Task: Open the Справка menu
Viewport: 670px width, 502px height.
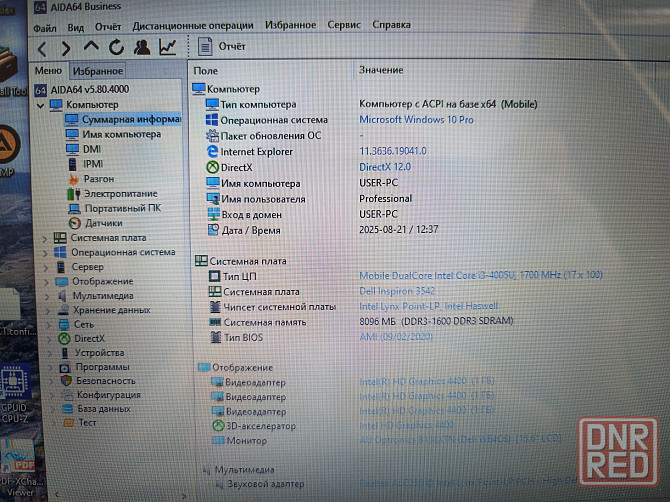Action: pos(391,24)
